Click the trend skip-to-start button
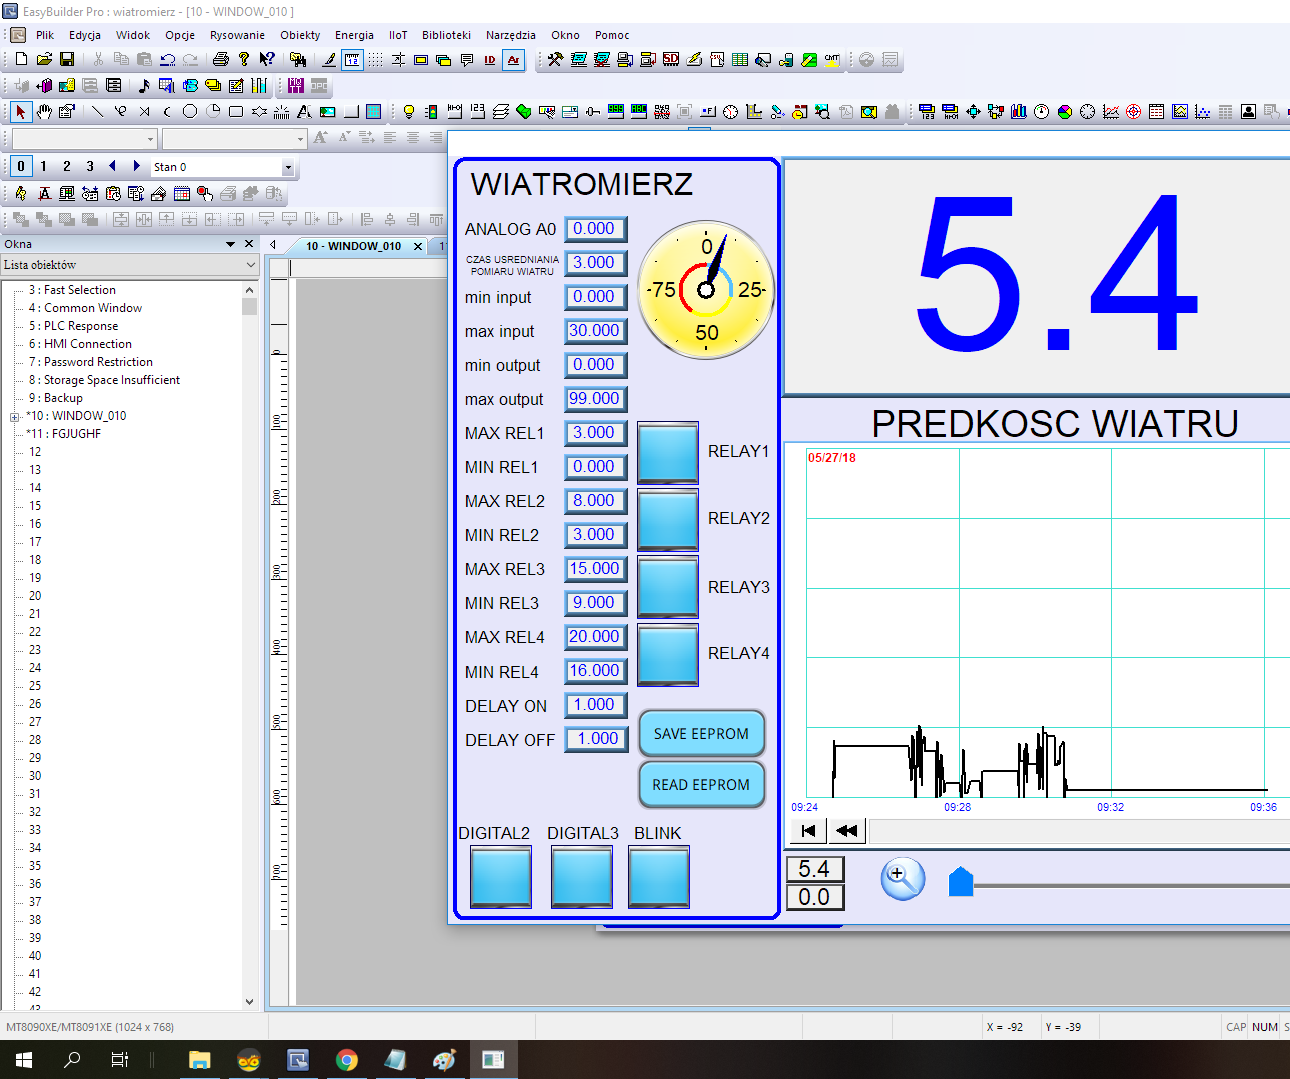The image size is (1290, 1079). [x=809, y=831]
